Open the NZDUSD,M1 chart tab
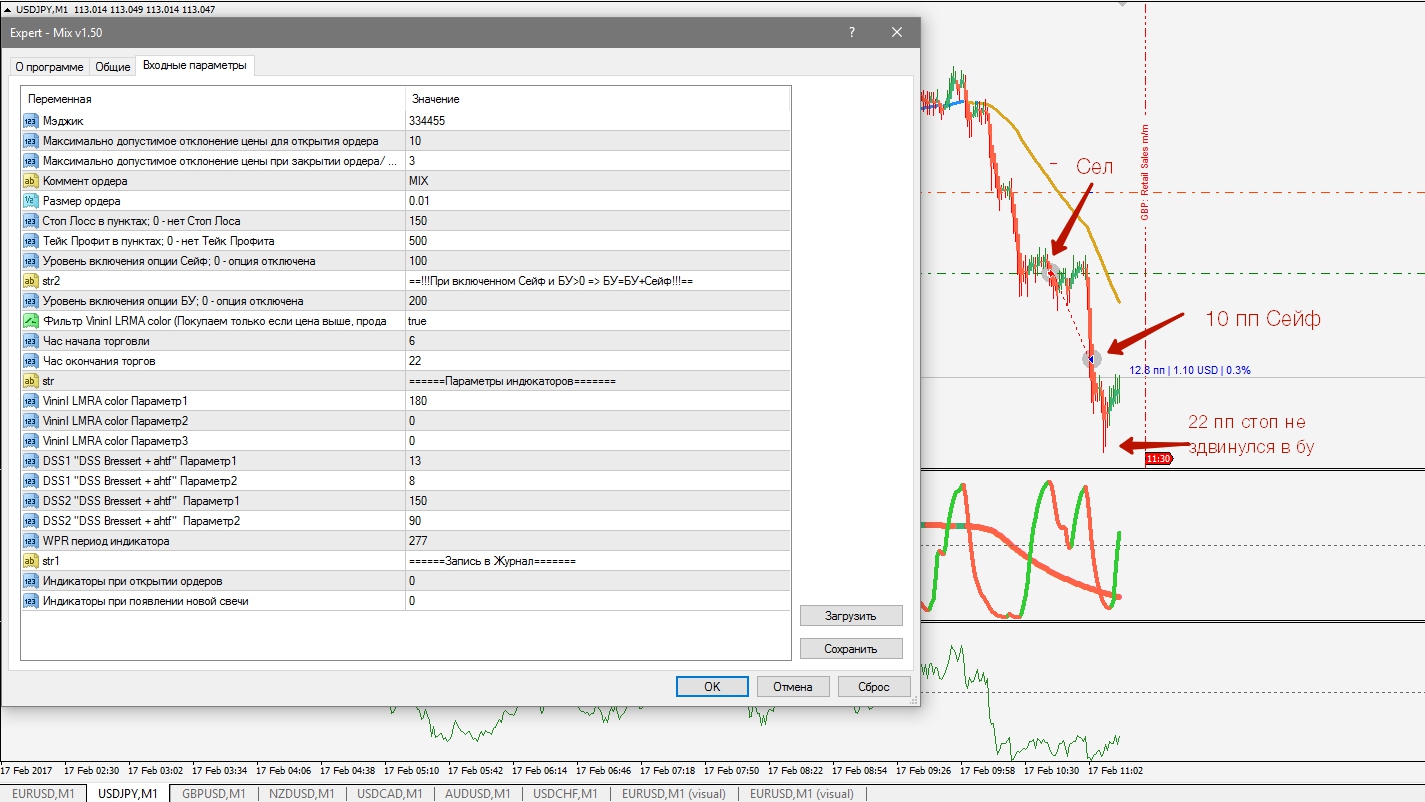The width and height of the screenshot is (1425, 802). tap(301, 794)
